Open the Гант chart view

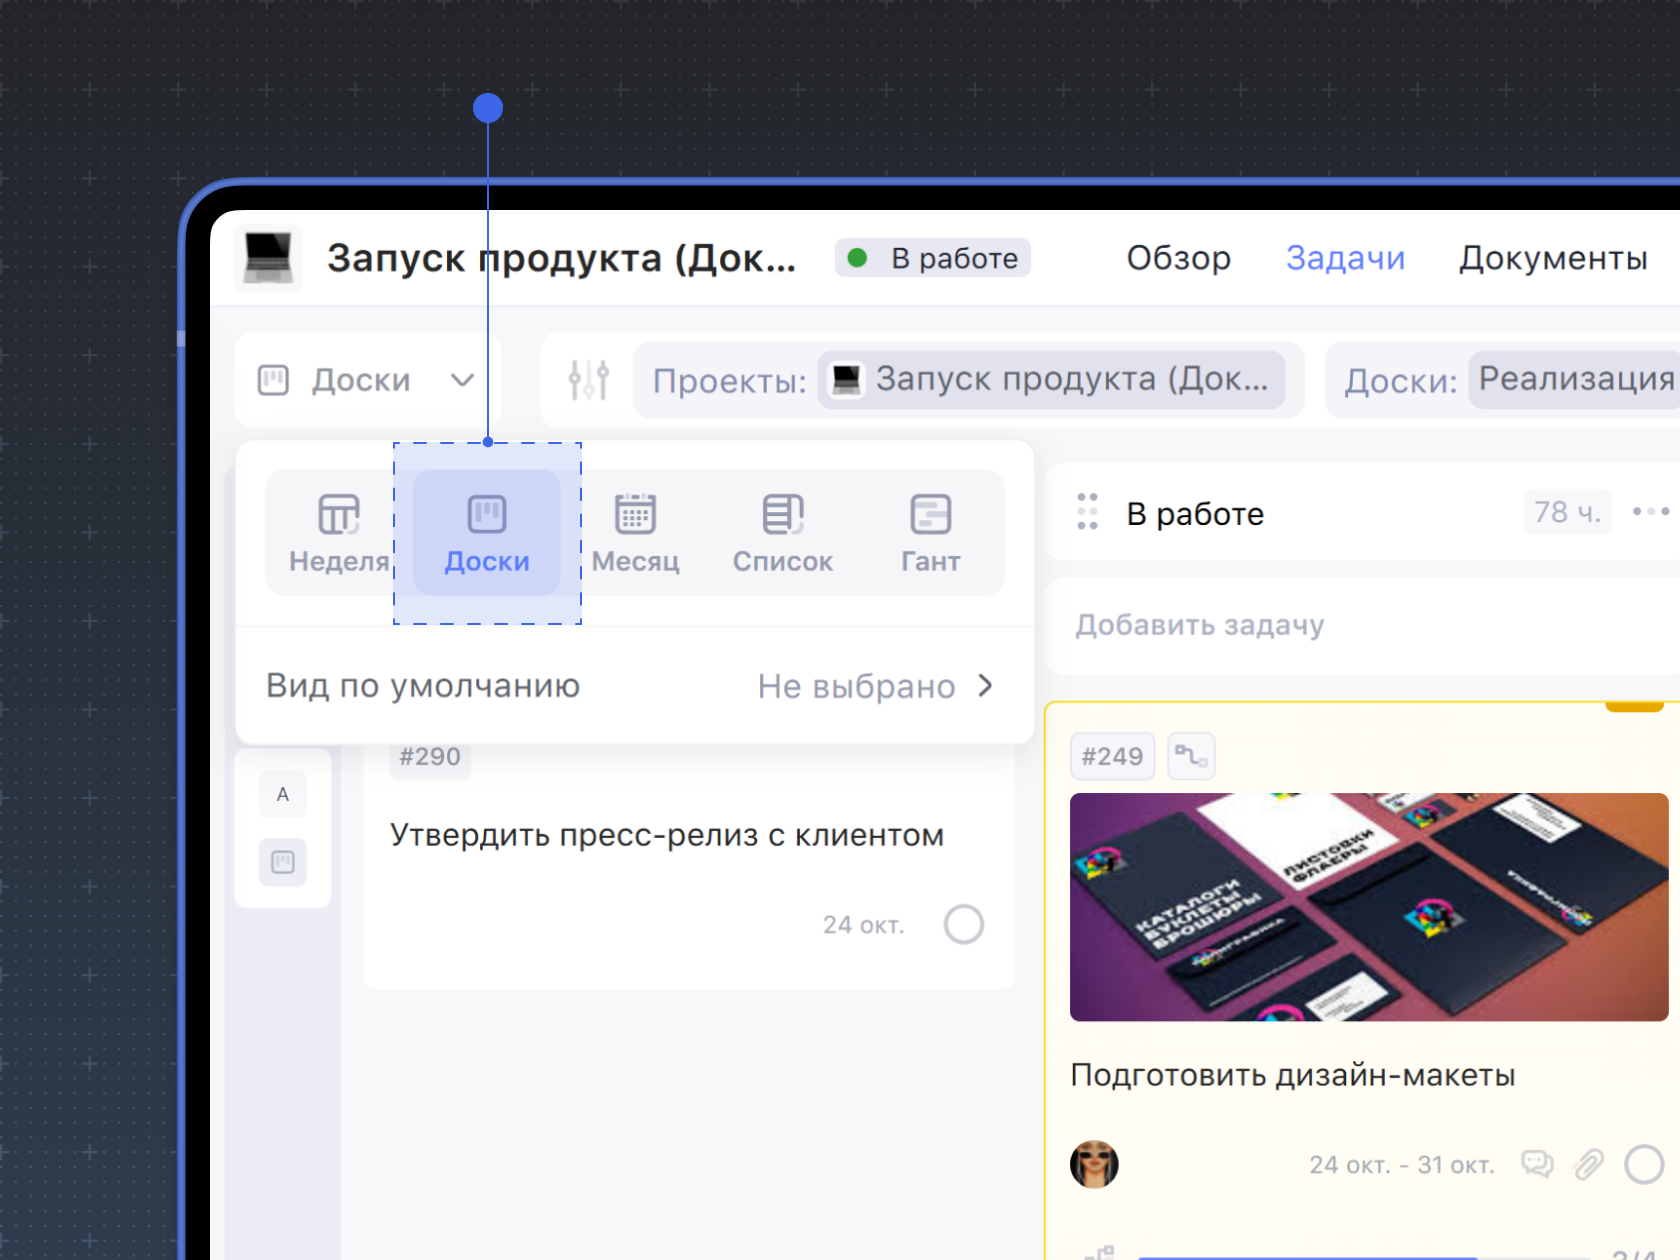930,533
